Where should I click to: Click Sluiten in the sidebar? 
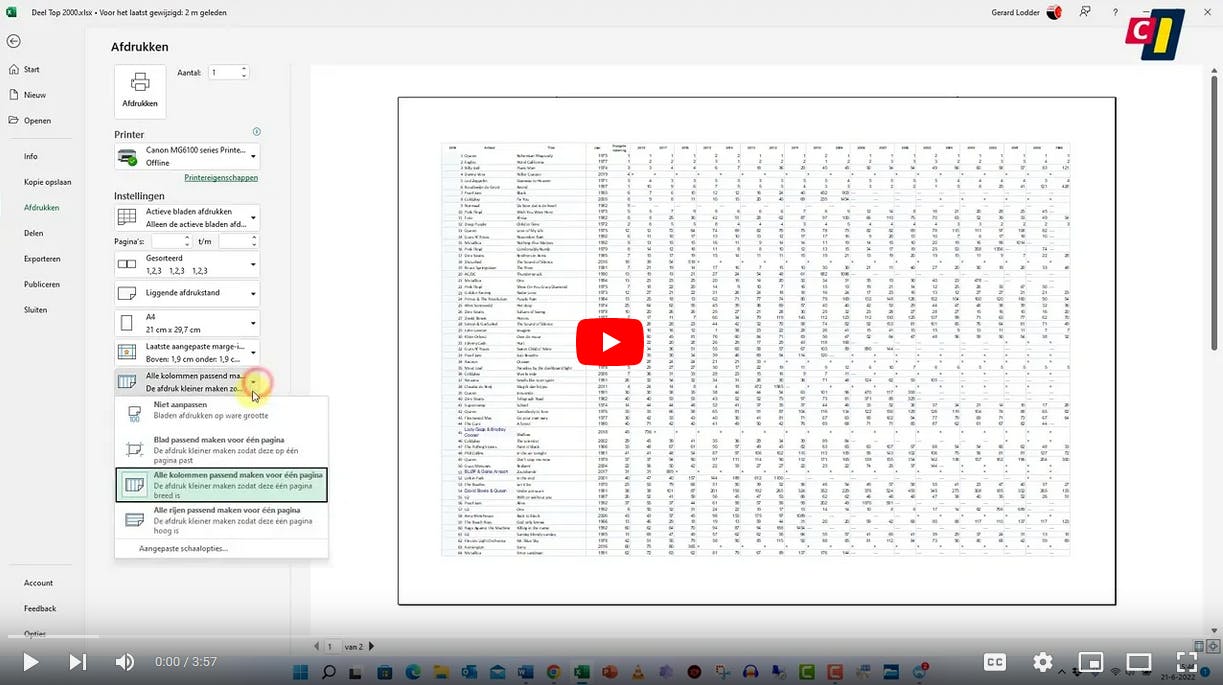click(x=36, y=310)
